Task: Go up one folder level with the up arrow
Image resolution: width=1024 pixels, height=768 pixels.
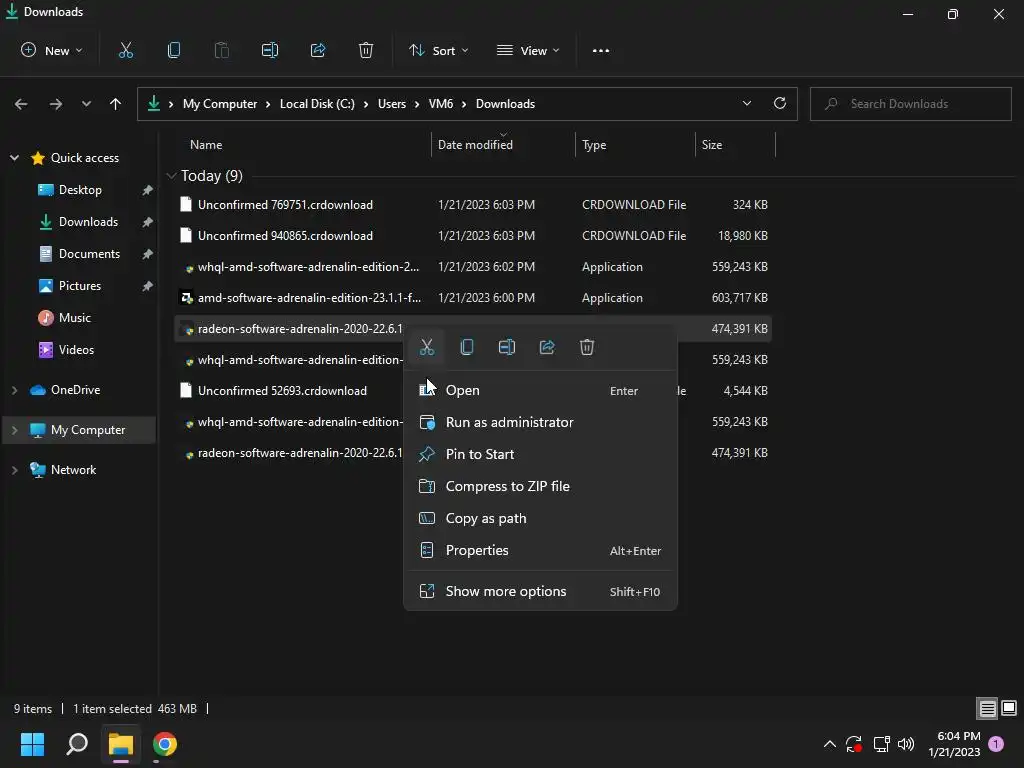Action: (x=116, y=104)
